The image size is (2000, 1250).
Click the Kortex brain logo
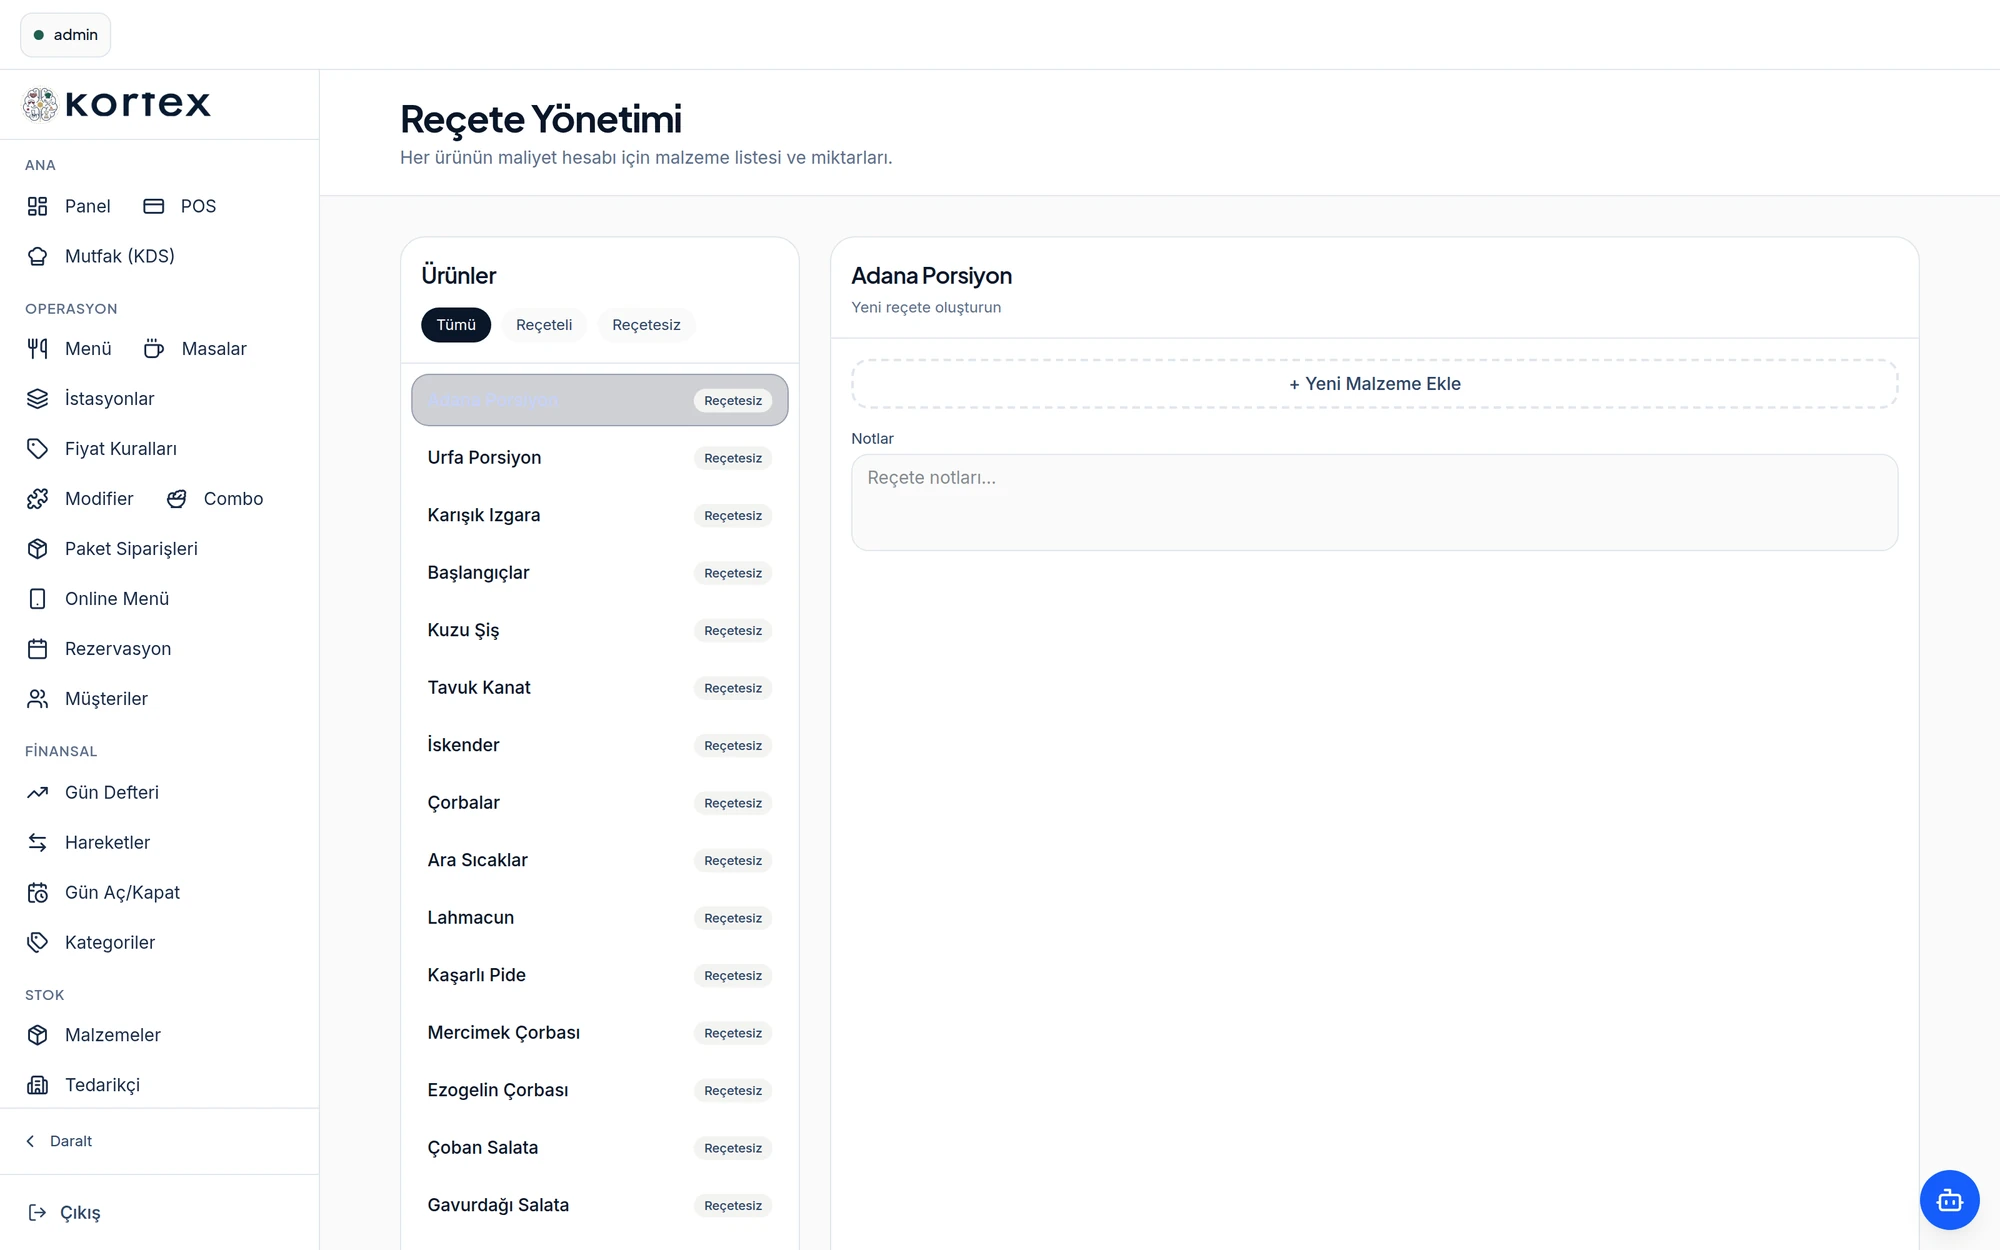pyautogui.click(x=40, y=104)
